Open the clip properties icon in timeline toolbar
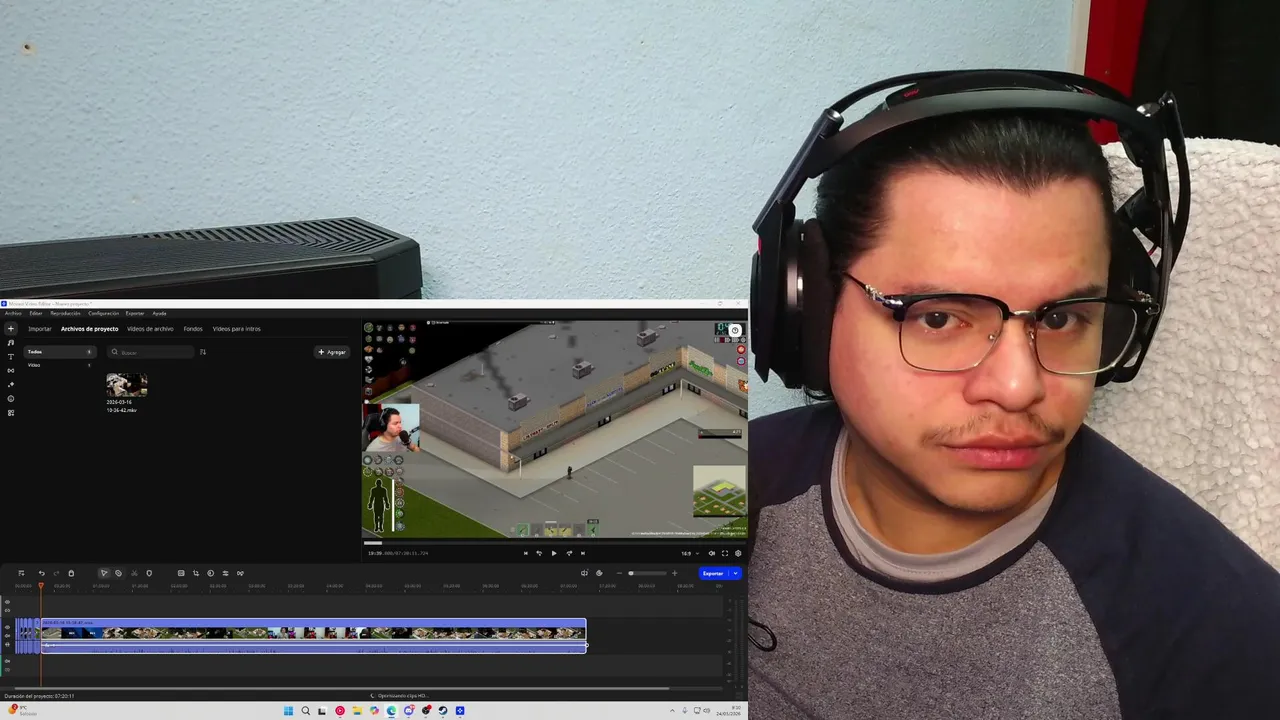 pyautogui.click(x=181, y=573)
